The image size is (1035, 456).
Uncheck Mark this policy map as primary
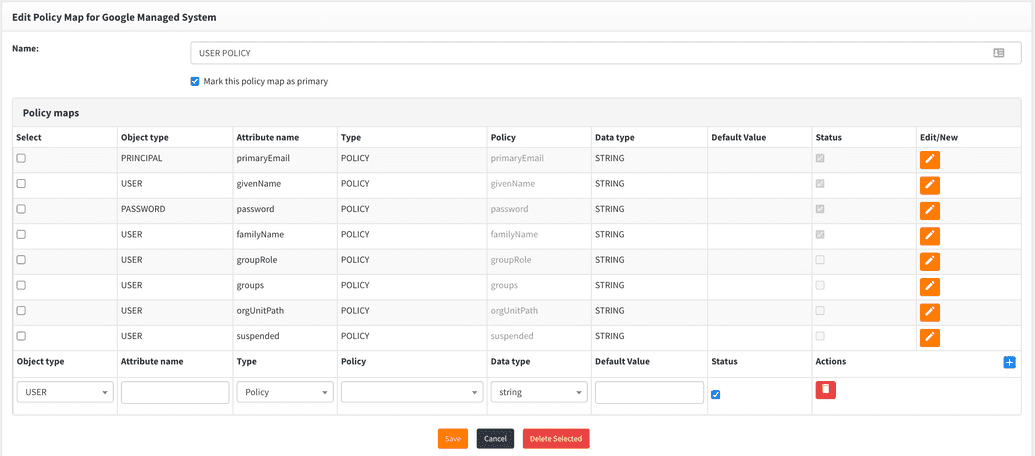pos(195,82)
